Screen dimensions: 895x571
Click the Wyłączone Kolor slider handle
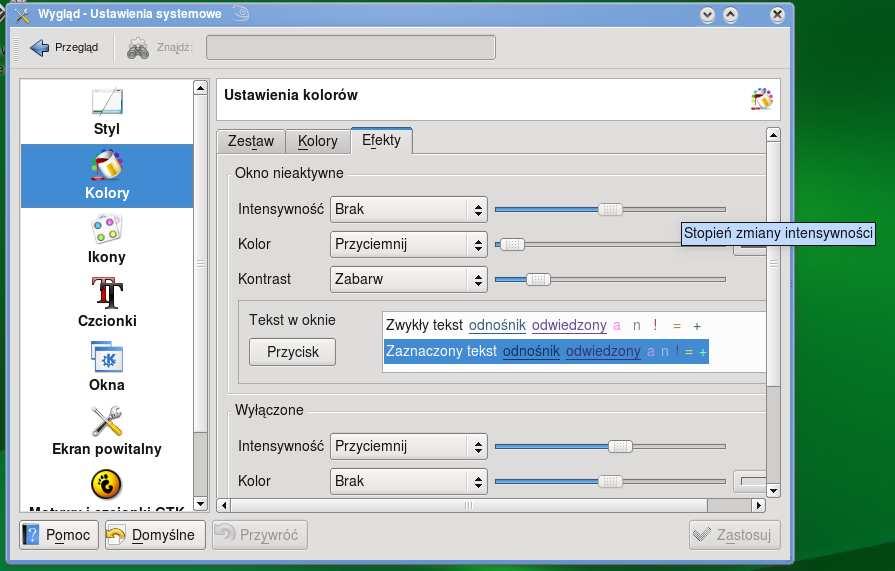[x=610, y=481]
